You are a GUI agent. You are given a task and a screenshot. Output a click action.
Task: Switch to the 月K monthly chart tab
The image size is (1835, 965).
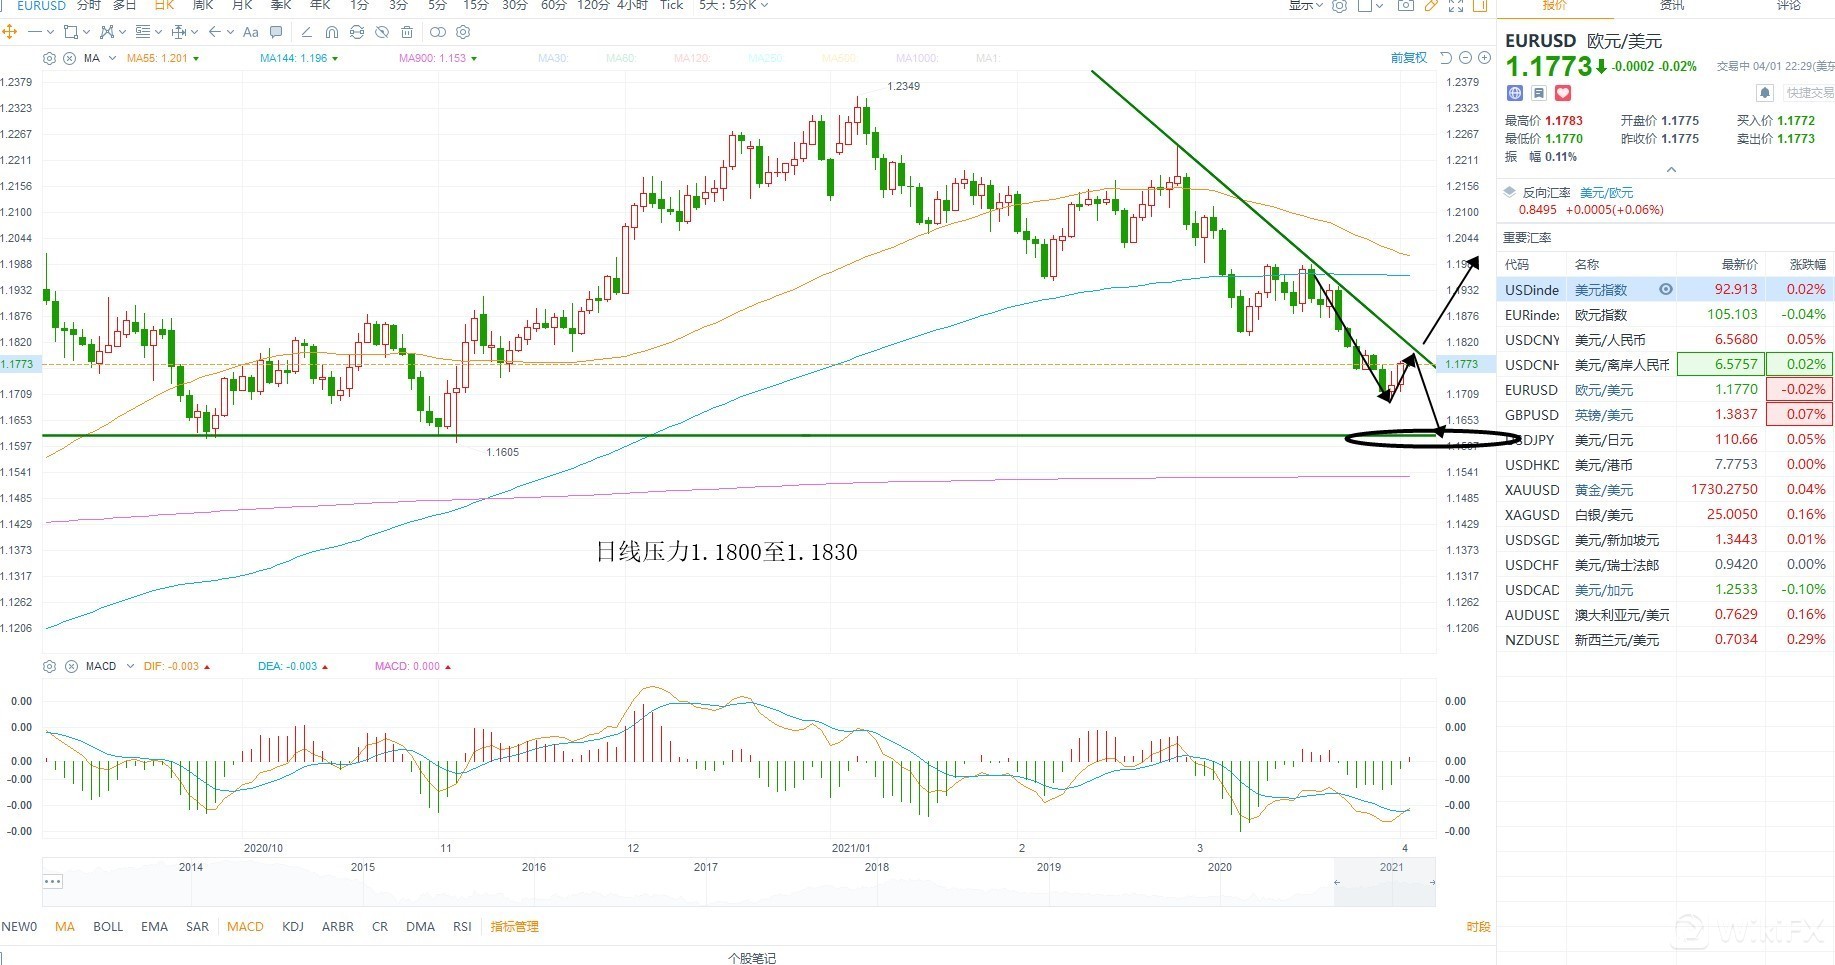[x=242, y=6]
